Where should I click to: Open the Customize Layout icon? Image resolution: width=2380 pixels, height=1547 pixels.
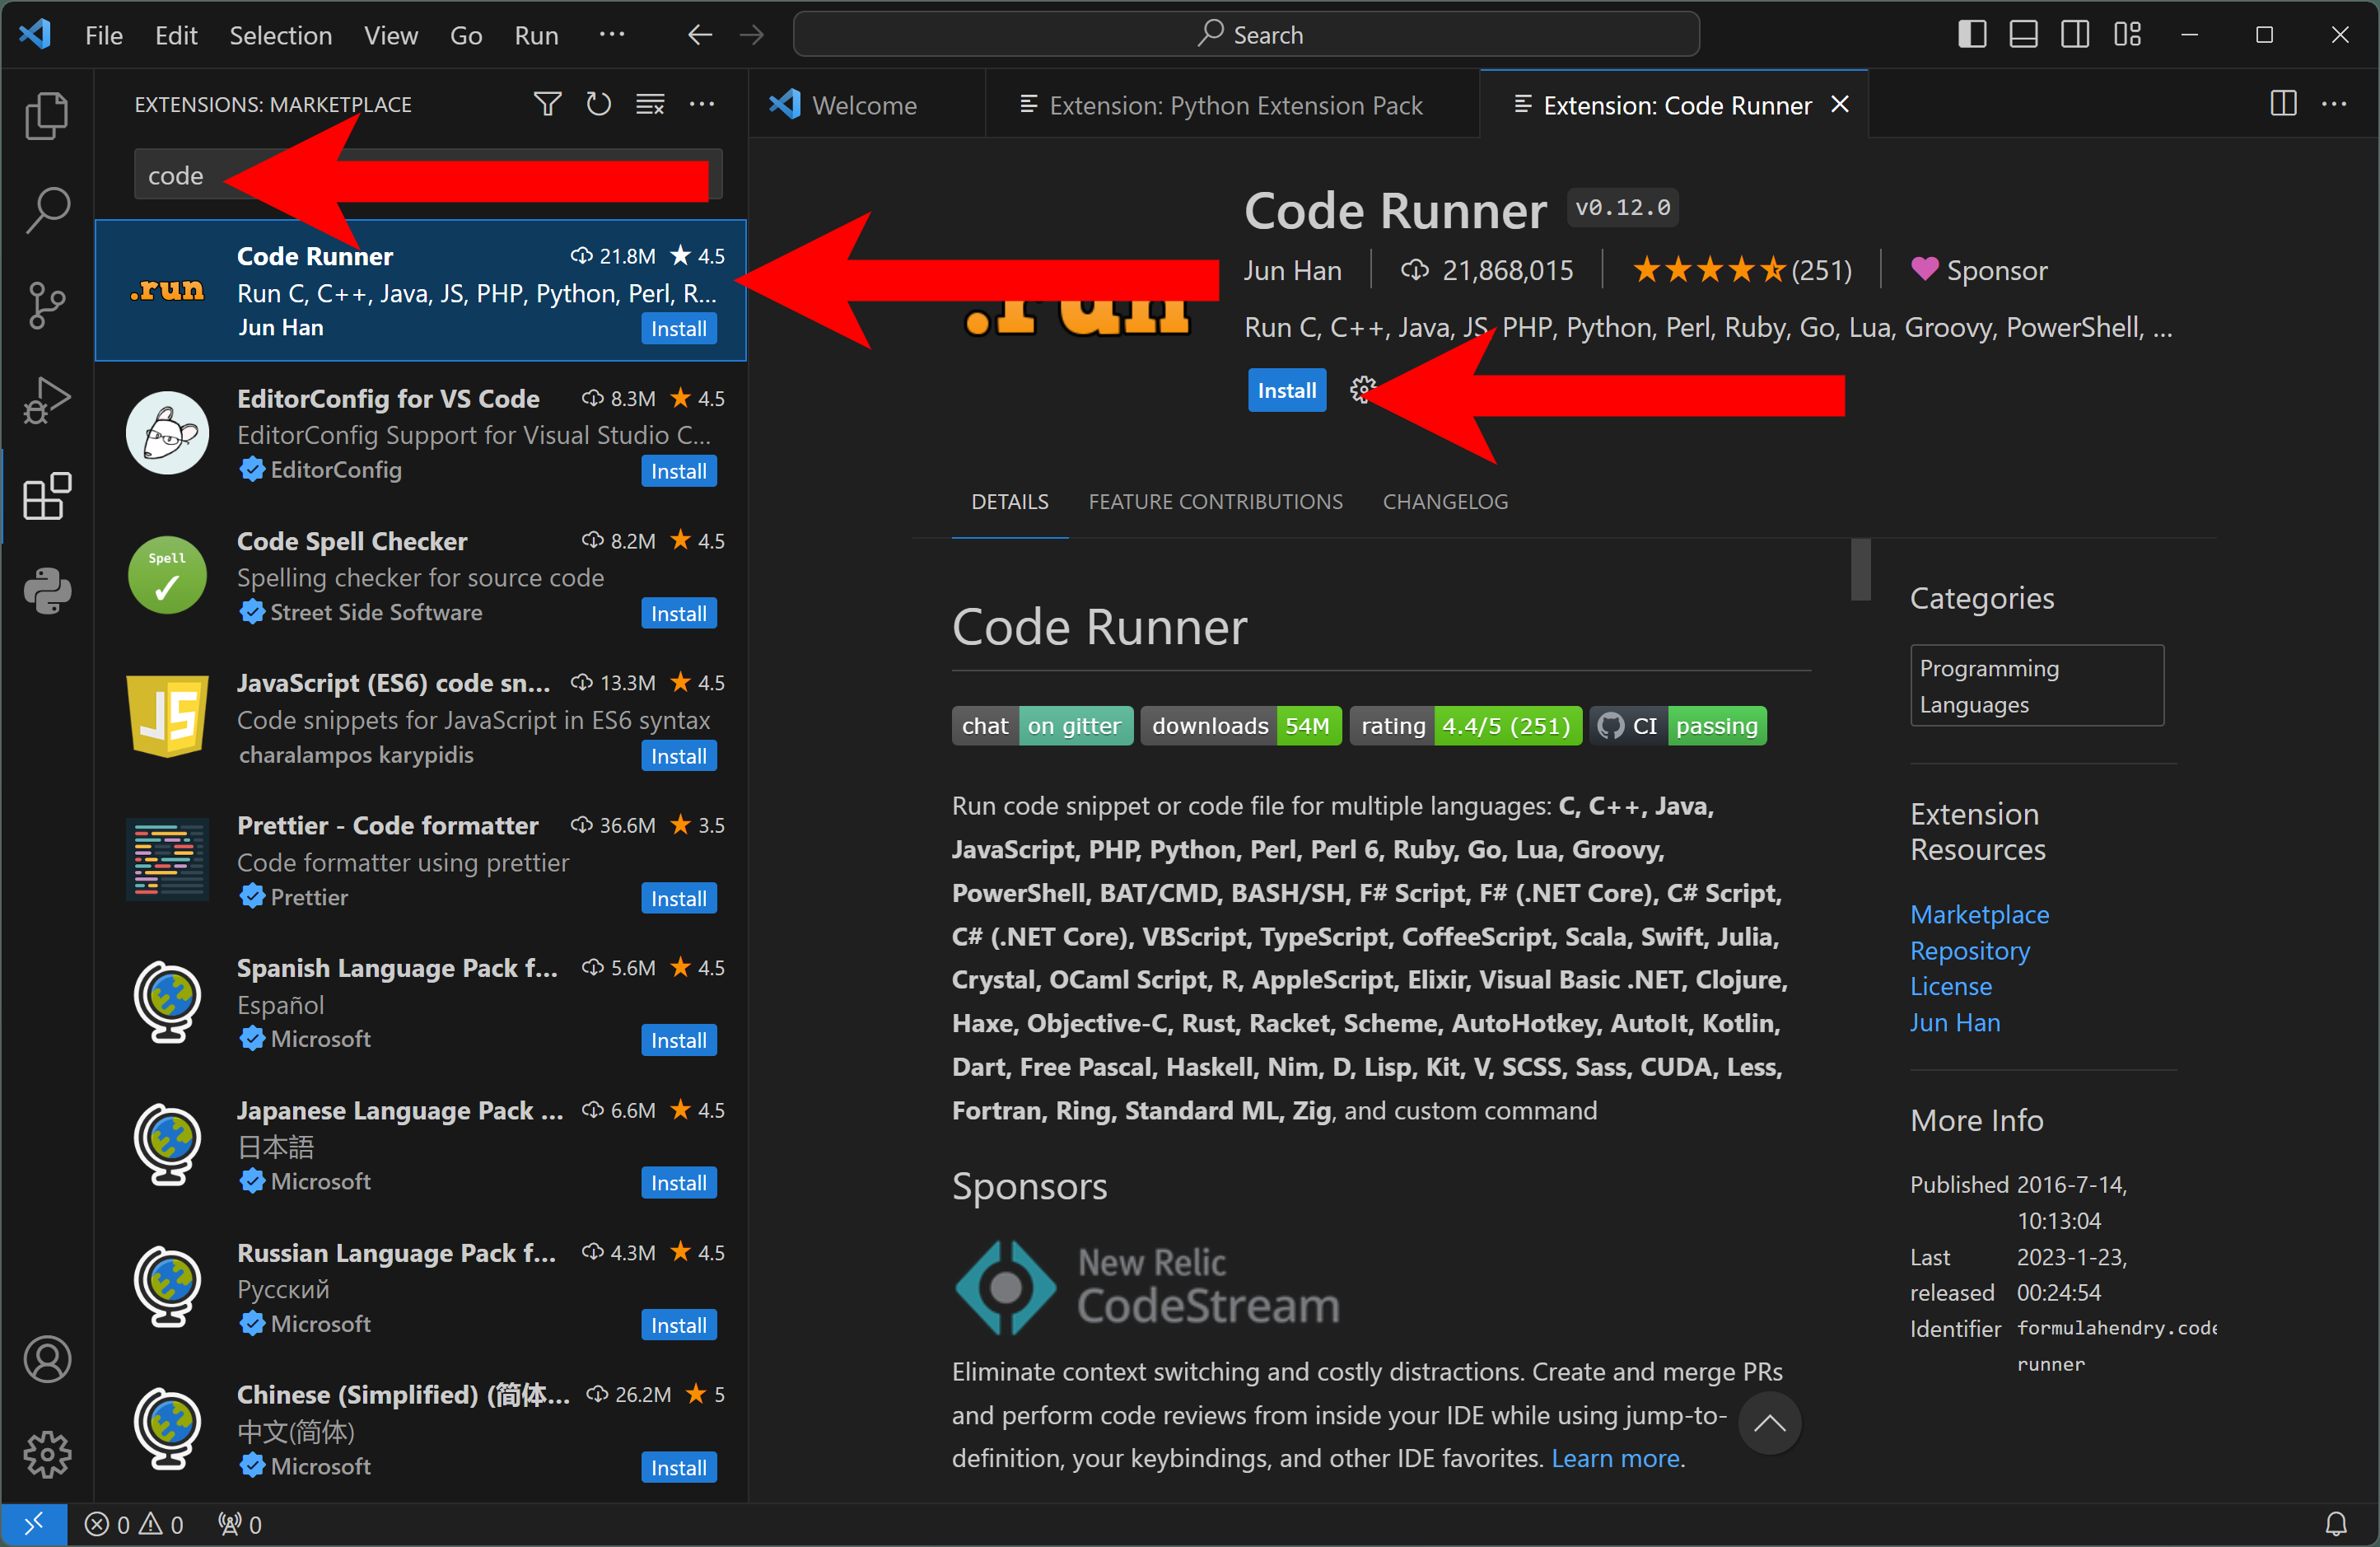point(2128,35)
